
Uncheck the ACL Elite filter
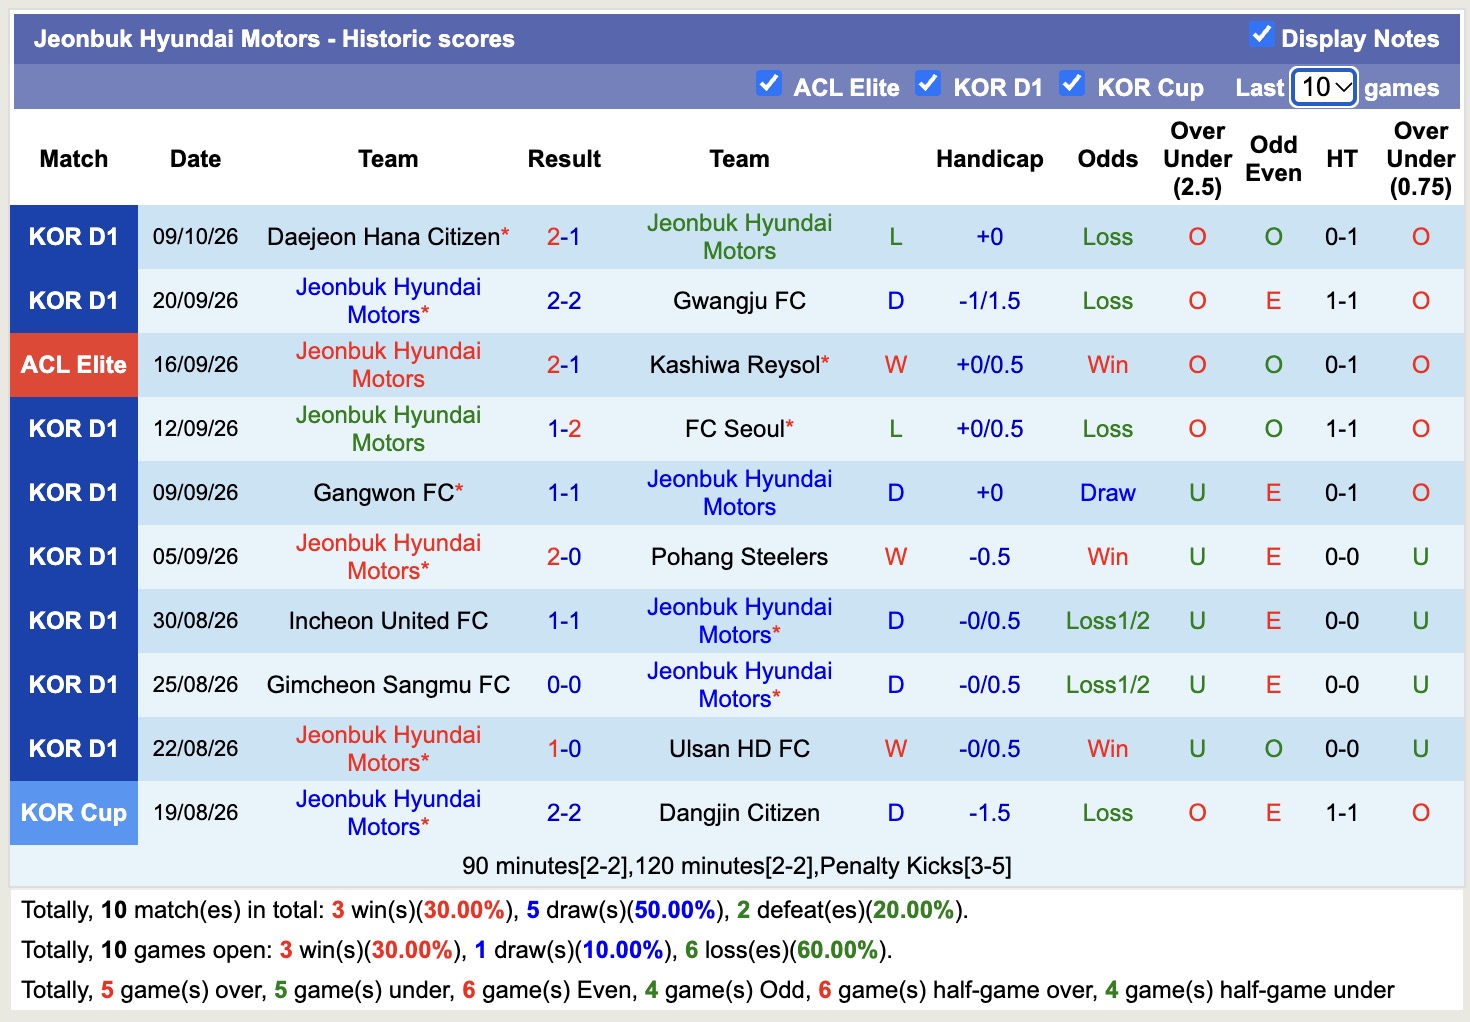coord(768,83)
